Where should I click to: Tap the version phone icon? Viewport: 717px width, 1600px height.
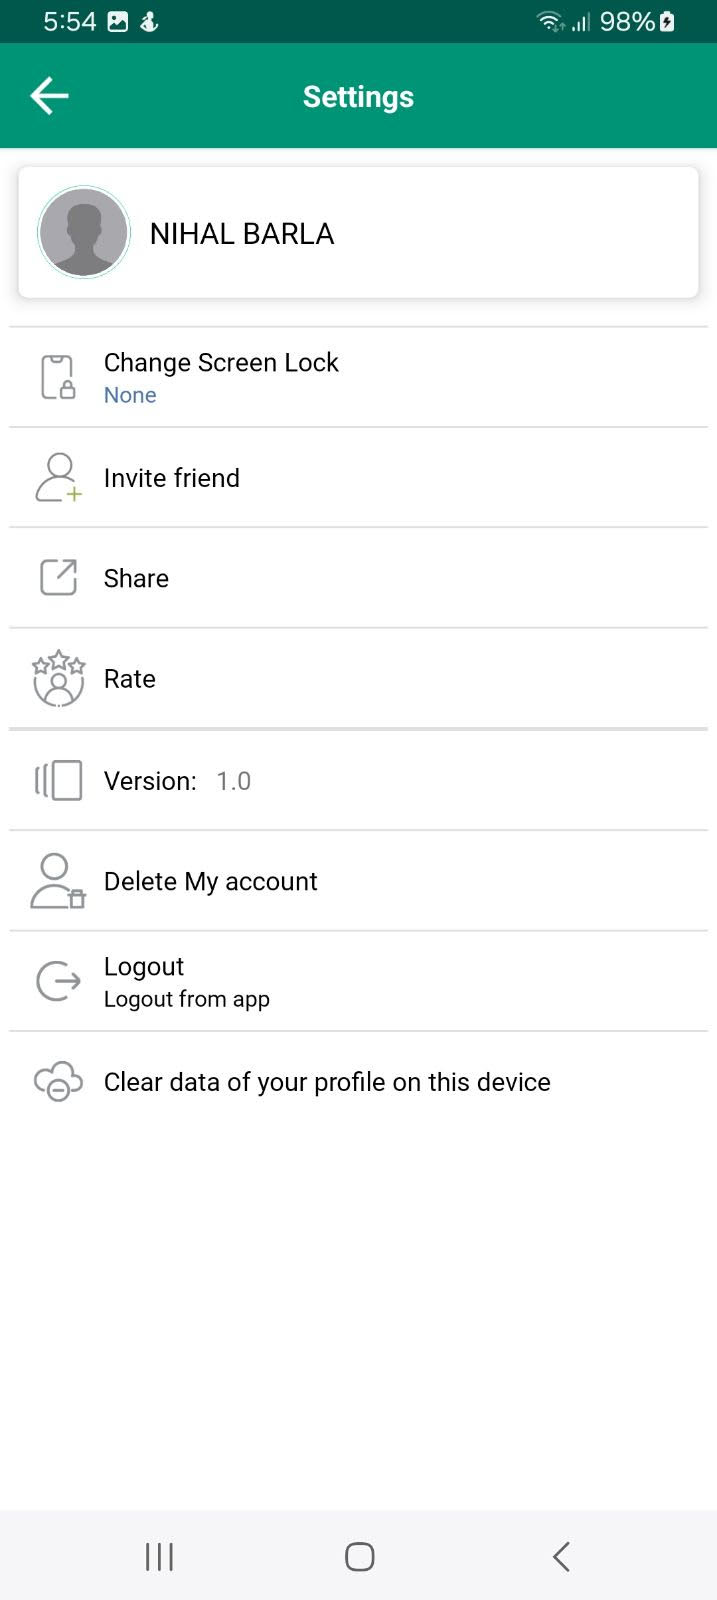[x=58, y=781]
